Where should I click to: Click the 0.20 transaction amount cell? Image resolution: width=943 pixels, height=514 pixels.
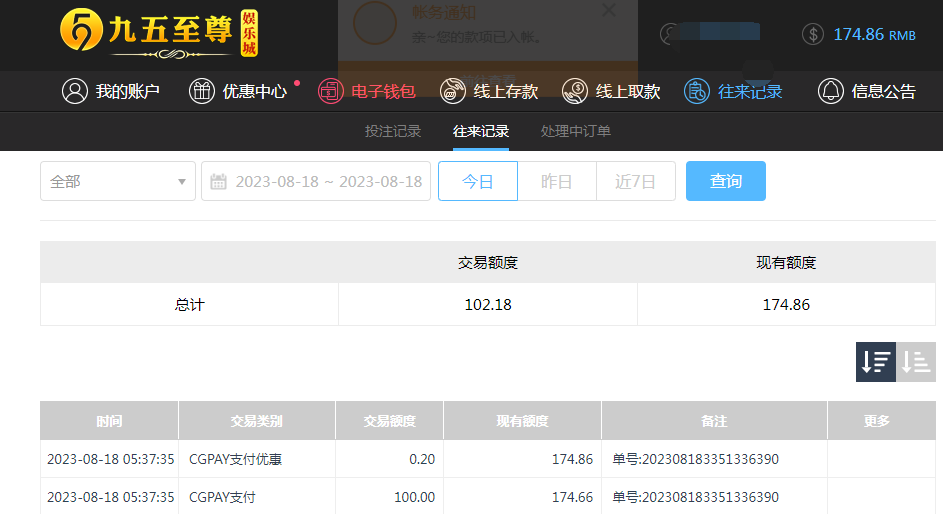tap(390, 459)
